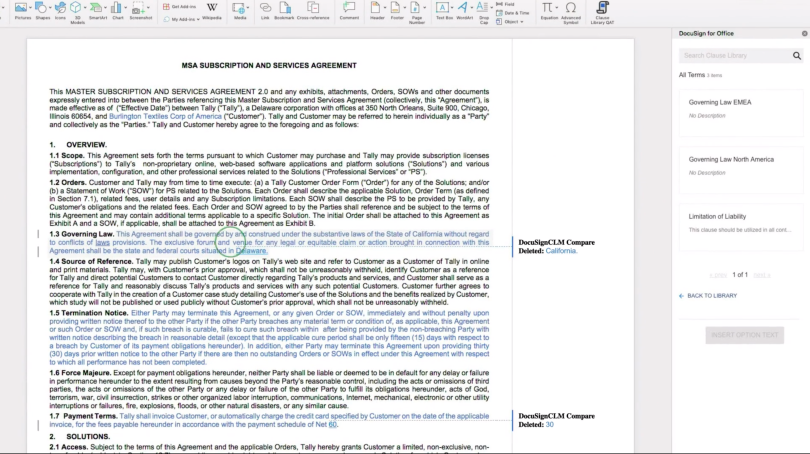Insert a Chart from the ribbon

tap(118, 9)
